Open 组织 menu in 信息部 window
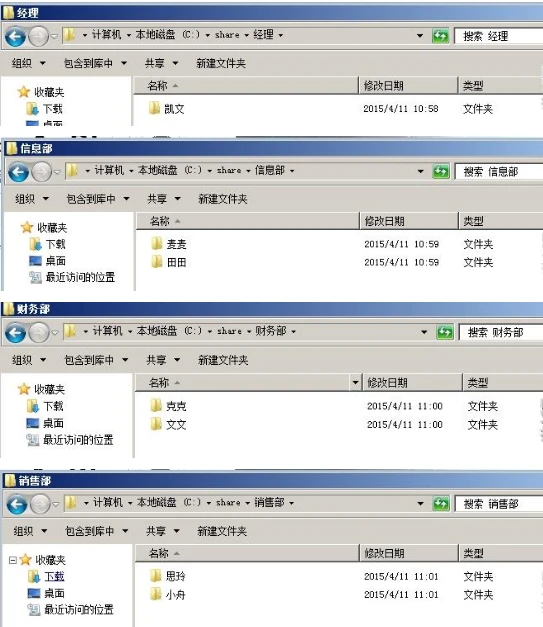 point(32,199)
